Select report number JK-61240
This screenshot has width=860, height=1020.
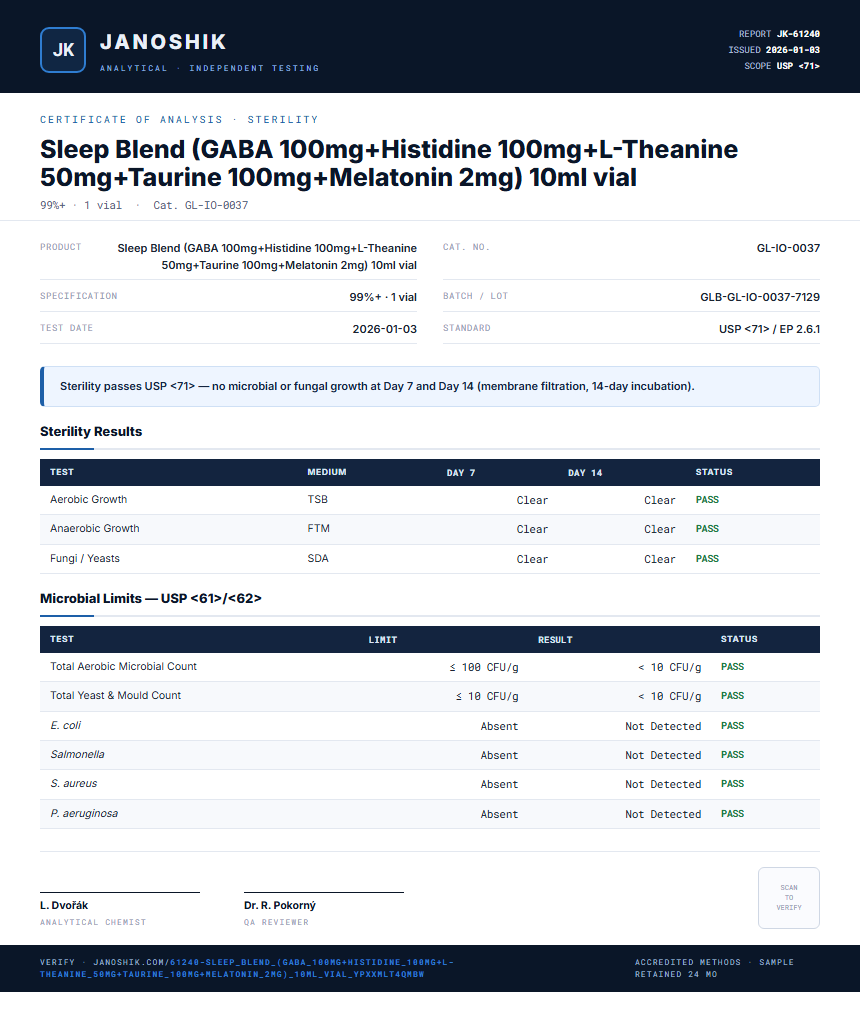click(798, 34)
